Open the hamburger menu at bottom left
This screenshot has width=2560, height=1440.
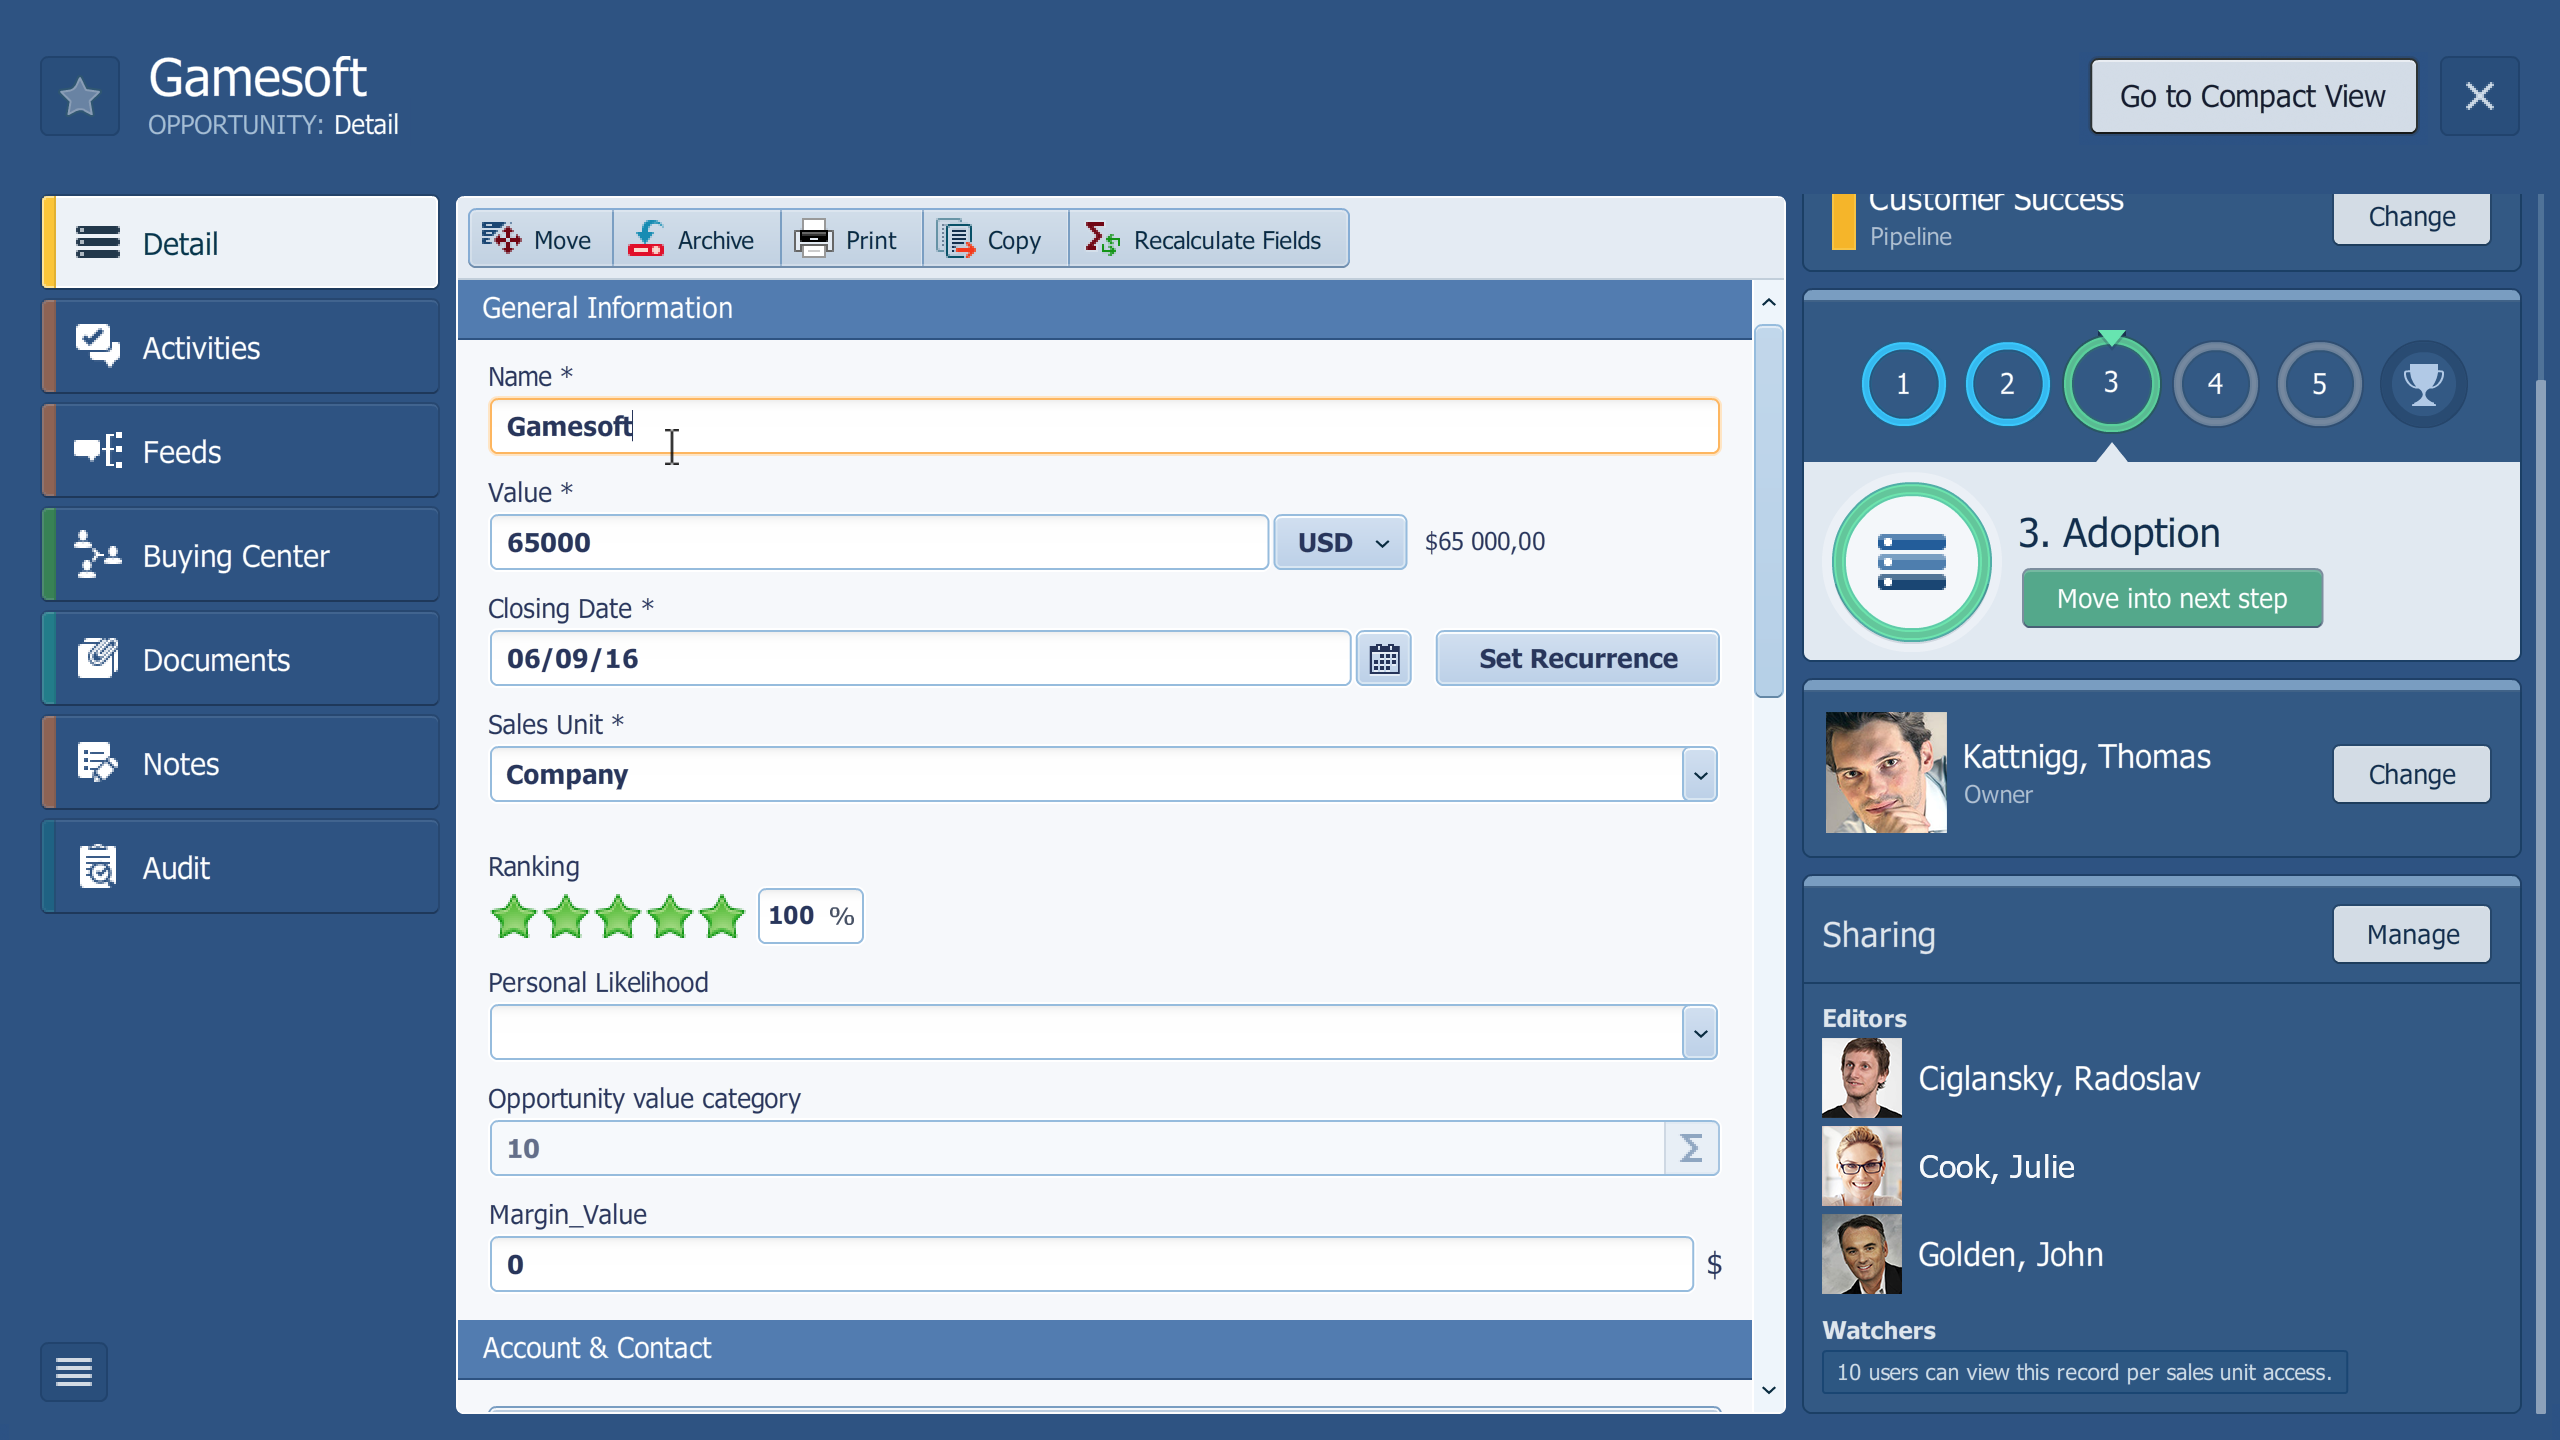tap(75, 1372)
